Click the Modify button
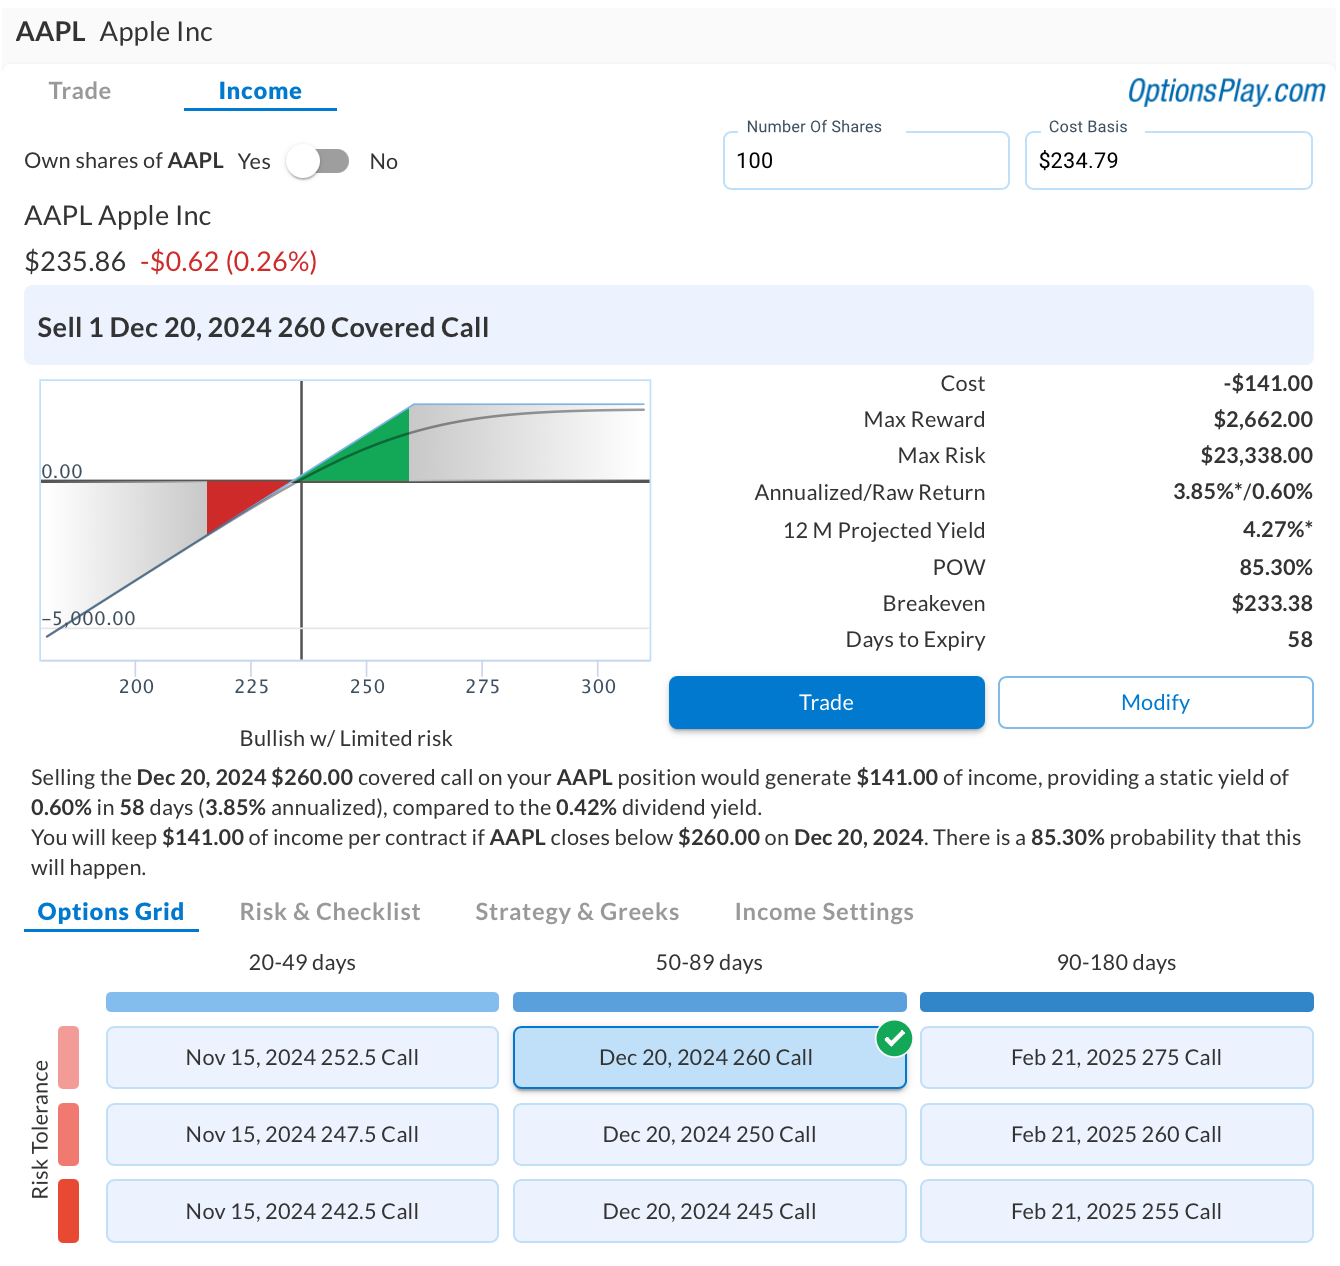This screenshot has height=1266, width=1340. pos(1155,702)
